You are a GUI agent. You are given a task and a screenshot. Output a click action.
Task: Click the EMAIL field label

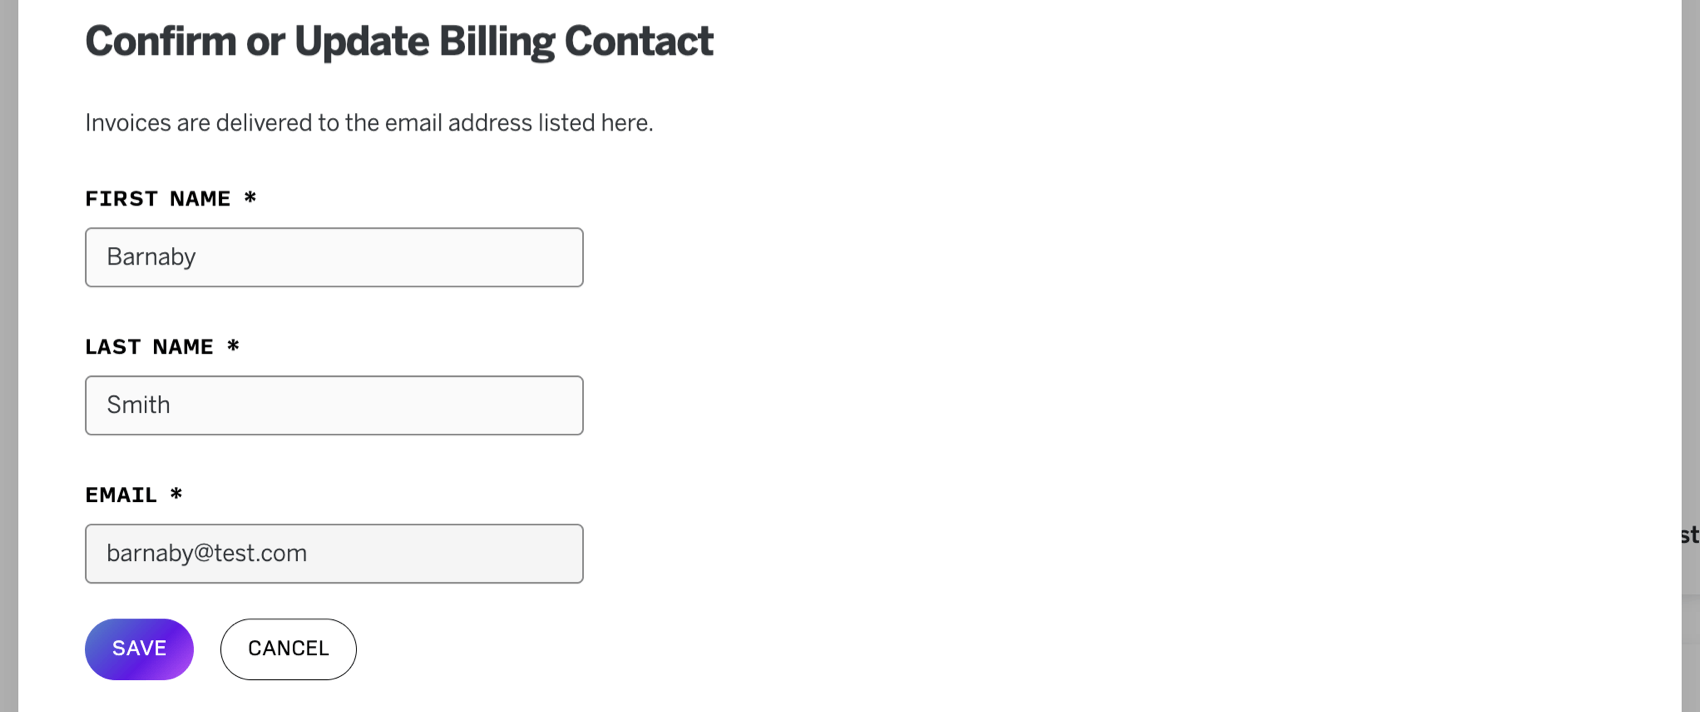click(x=121, y=495)
